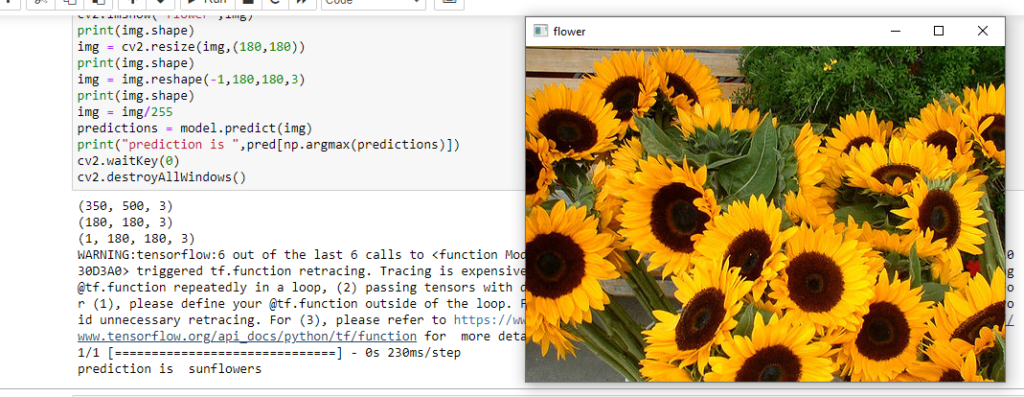This screenshot has height=397, width=1024.
Task: Click the 'WARNING:tensorflow:6 out of the last' output line
Action: tap(301, 255)
